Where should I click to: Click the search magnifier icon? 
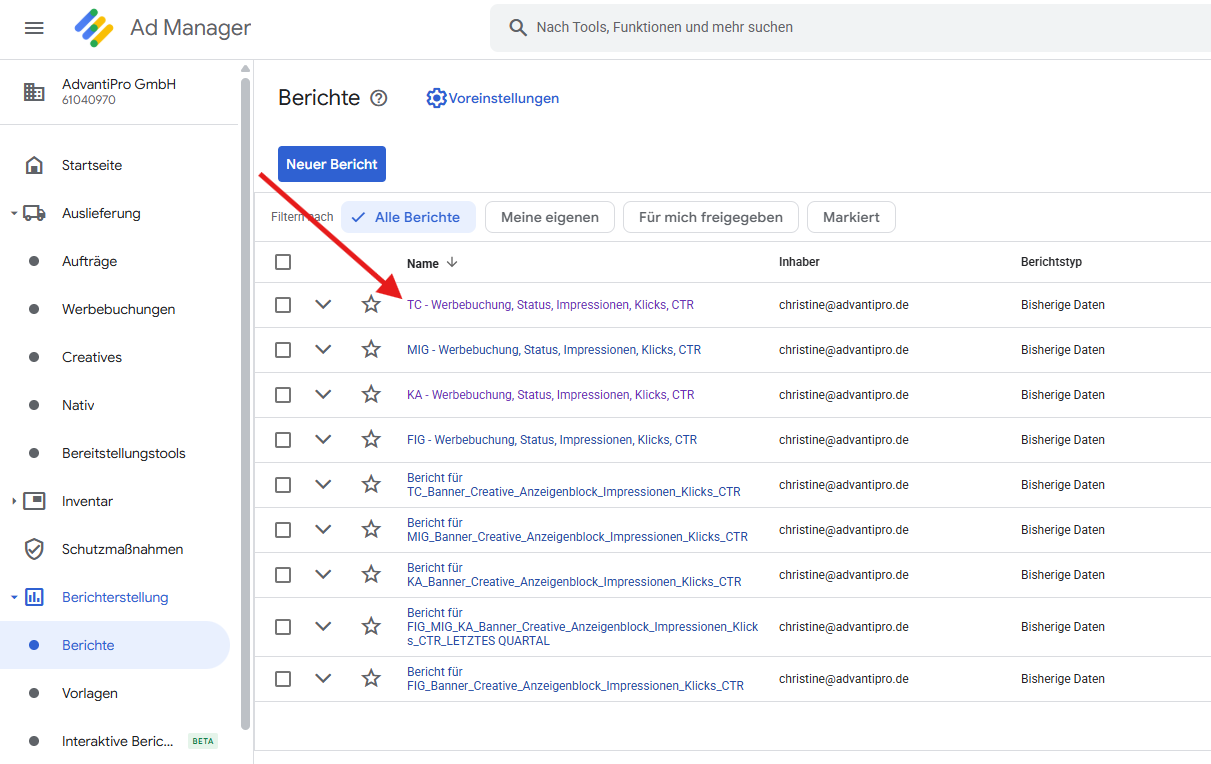[518, 28]
